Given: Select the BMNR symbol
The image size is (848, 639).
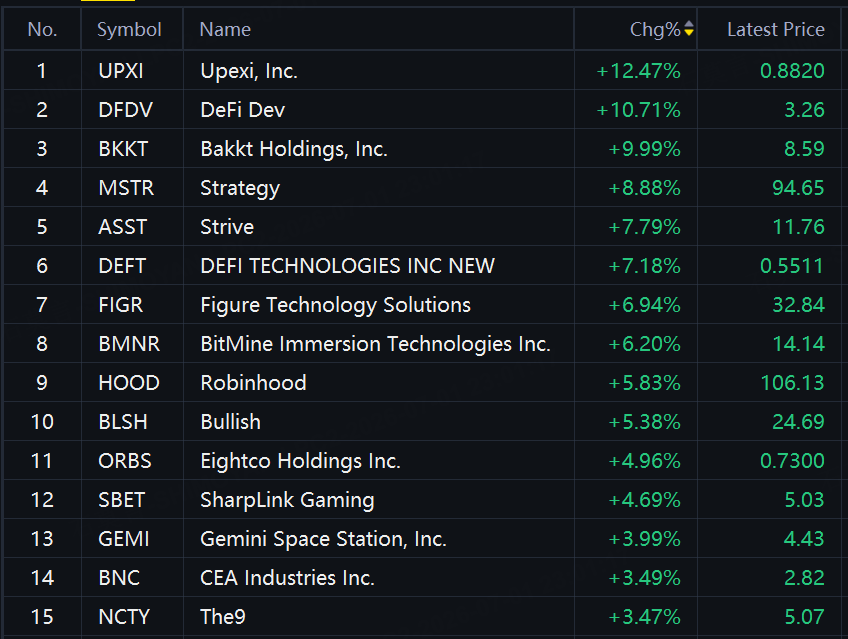Looking at the screenshot, I should click(129, 344).
